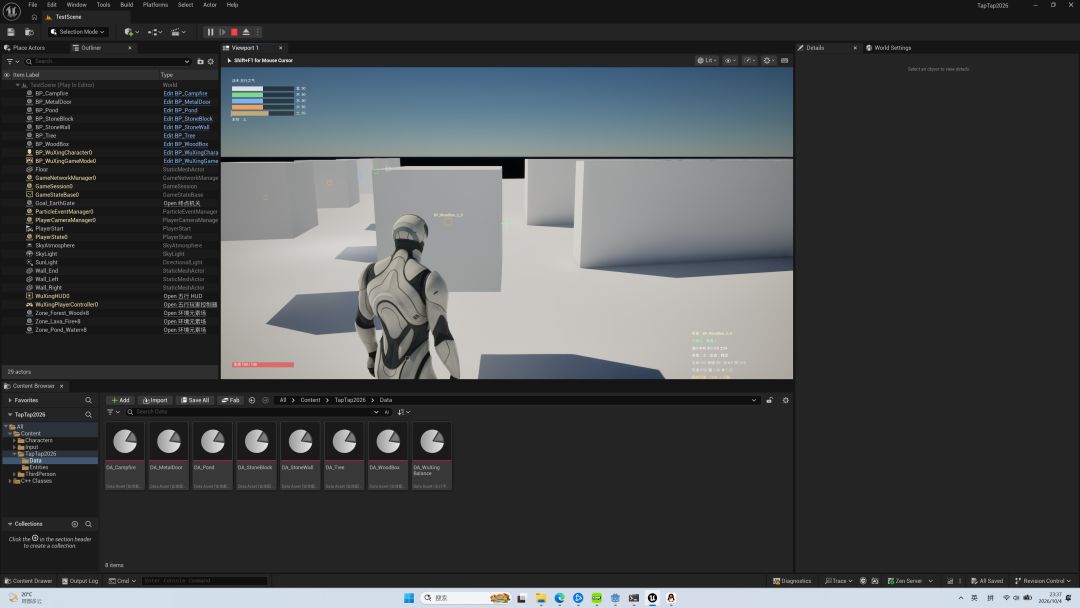The width and height of the screenshot is (1080, 608).
Task: Switch to the World Settings tab
Action: [889, 48]
